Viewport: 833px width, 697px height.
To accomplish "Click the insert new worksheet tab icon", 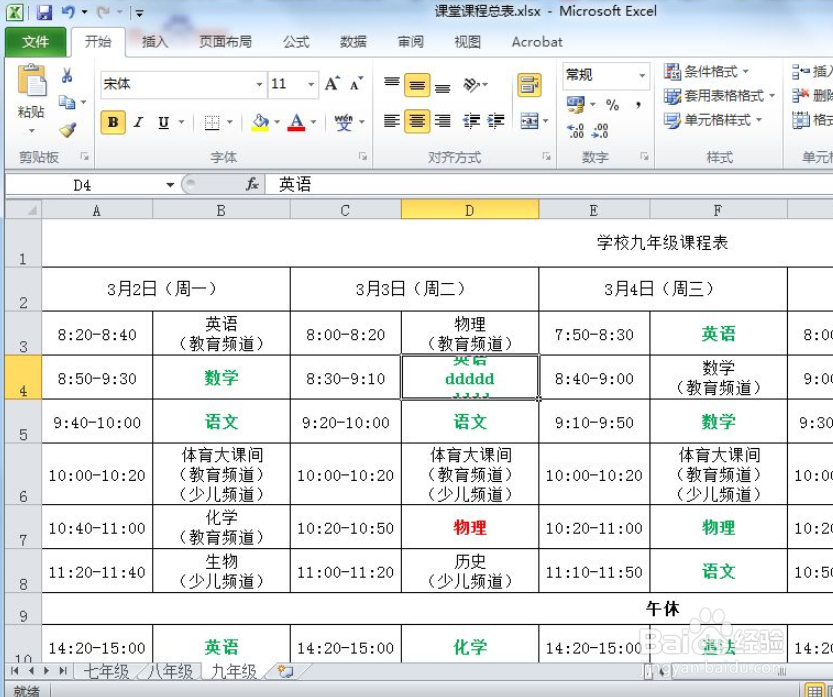I will point(285,671).
